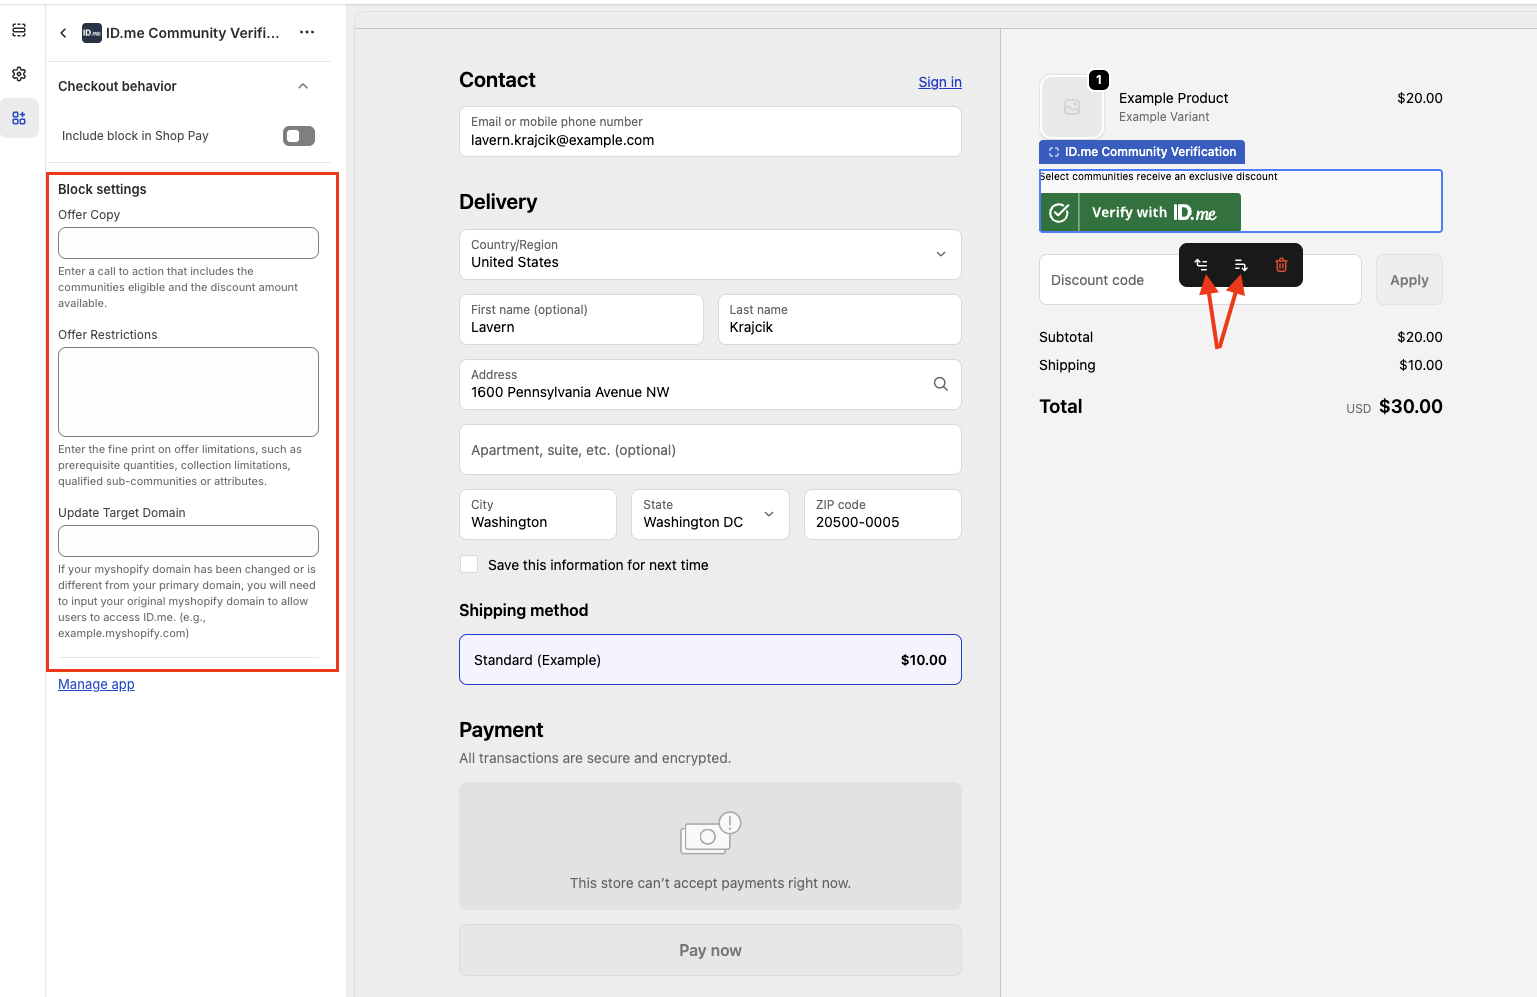This screenshot has width=1537, height=997.
Task: Open the checkout sections panel icon
Action: tap(18, 29)
